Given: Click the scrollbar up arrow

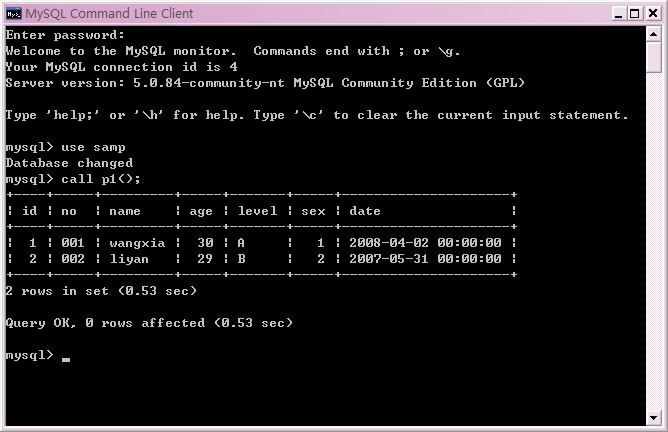Looking at the screenshot, I should click(x=653, y=34).
